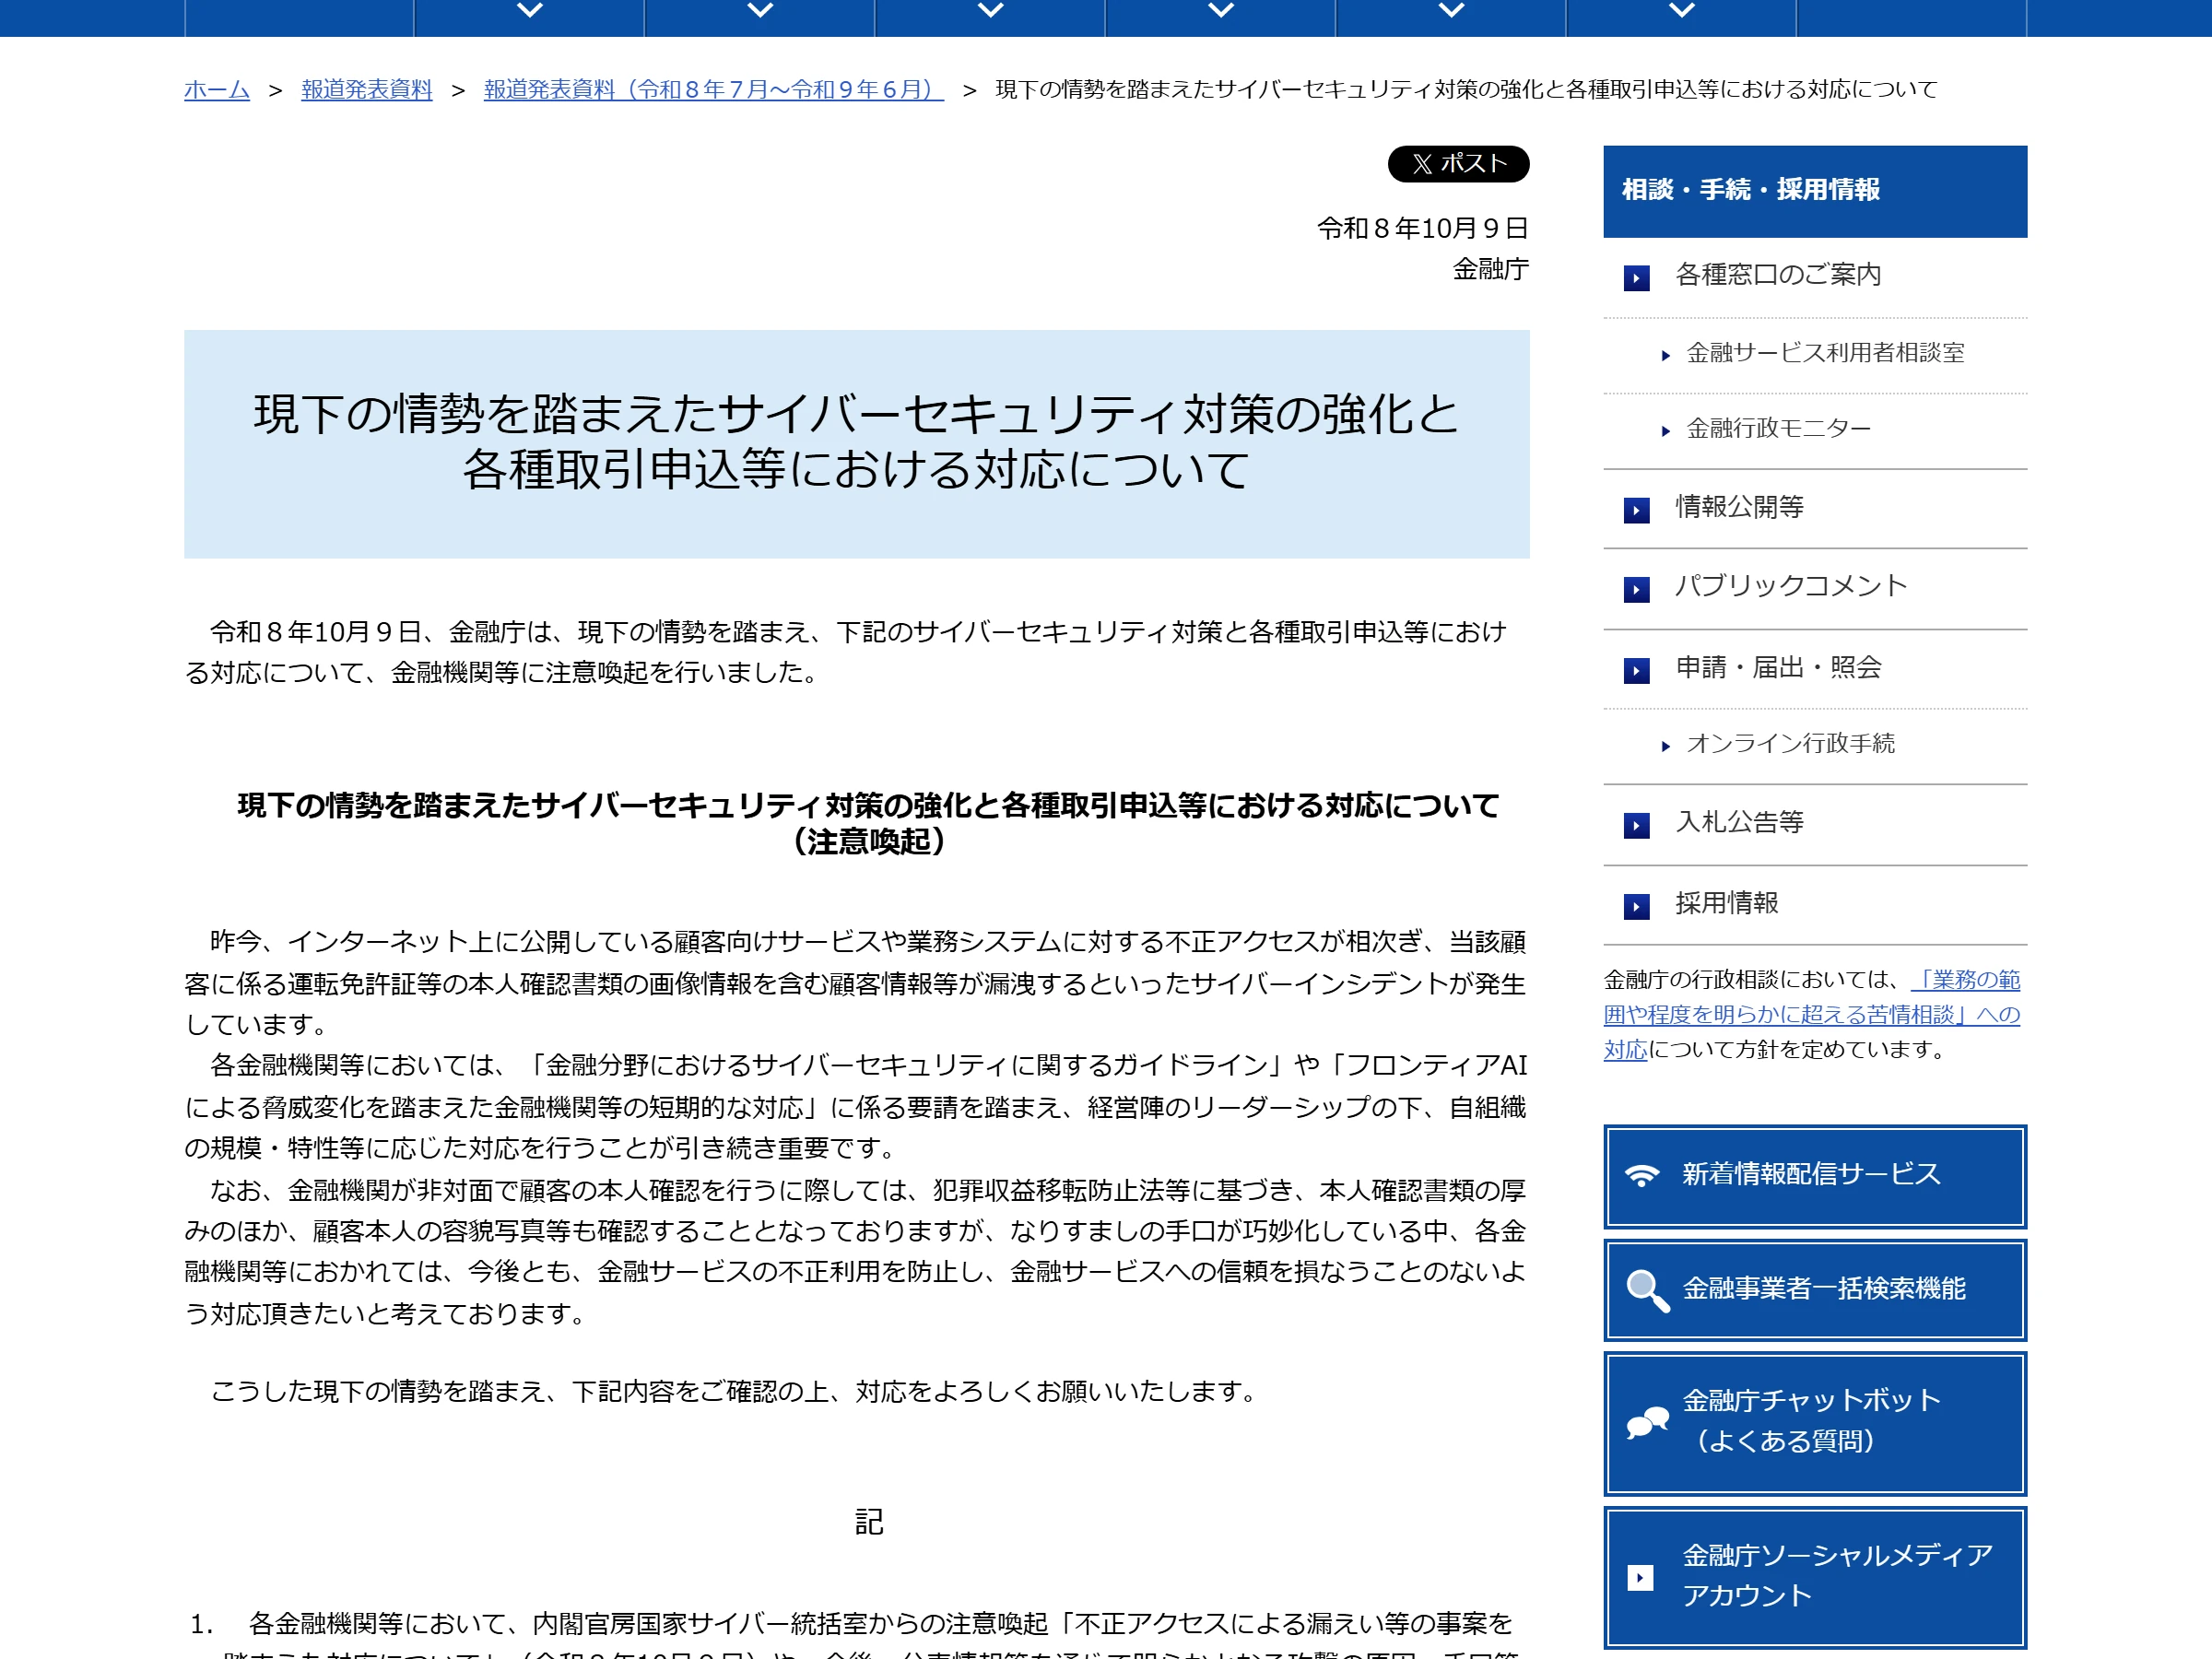2212x1659 pixels.
Task: Open 採用情報 in the sidebar
Action: pos(1726,904)
